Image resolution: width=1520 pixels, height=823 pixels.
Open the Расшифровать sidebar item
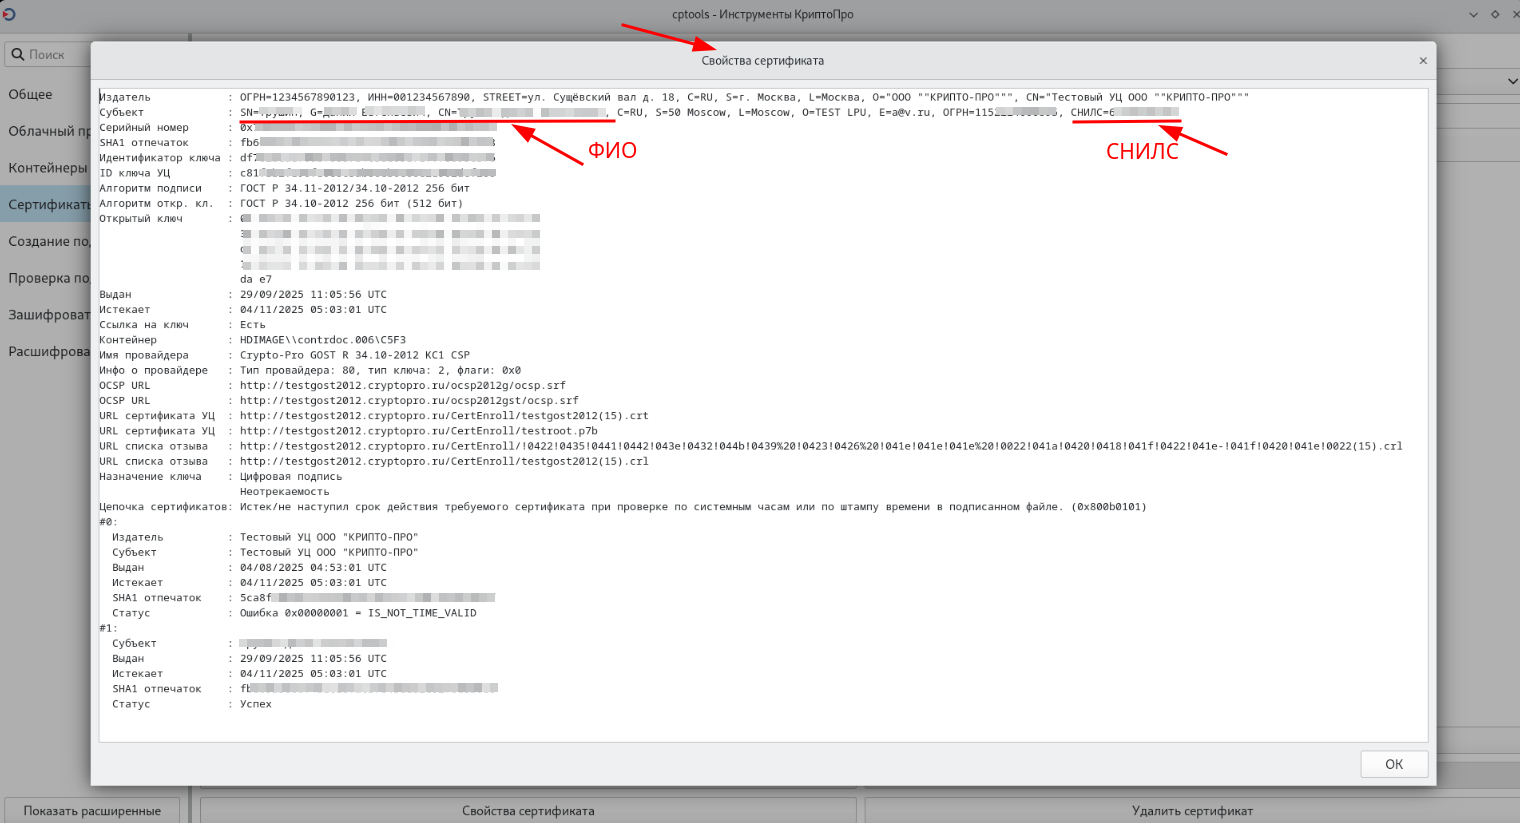click(x=48, y=352)
